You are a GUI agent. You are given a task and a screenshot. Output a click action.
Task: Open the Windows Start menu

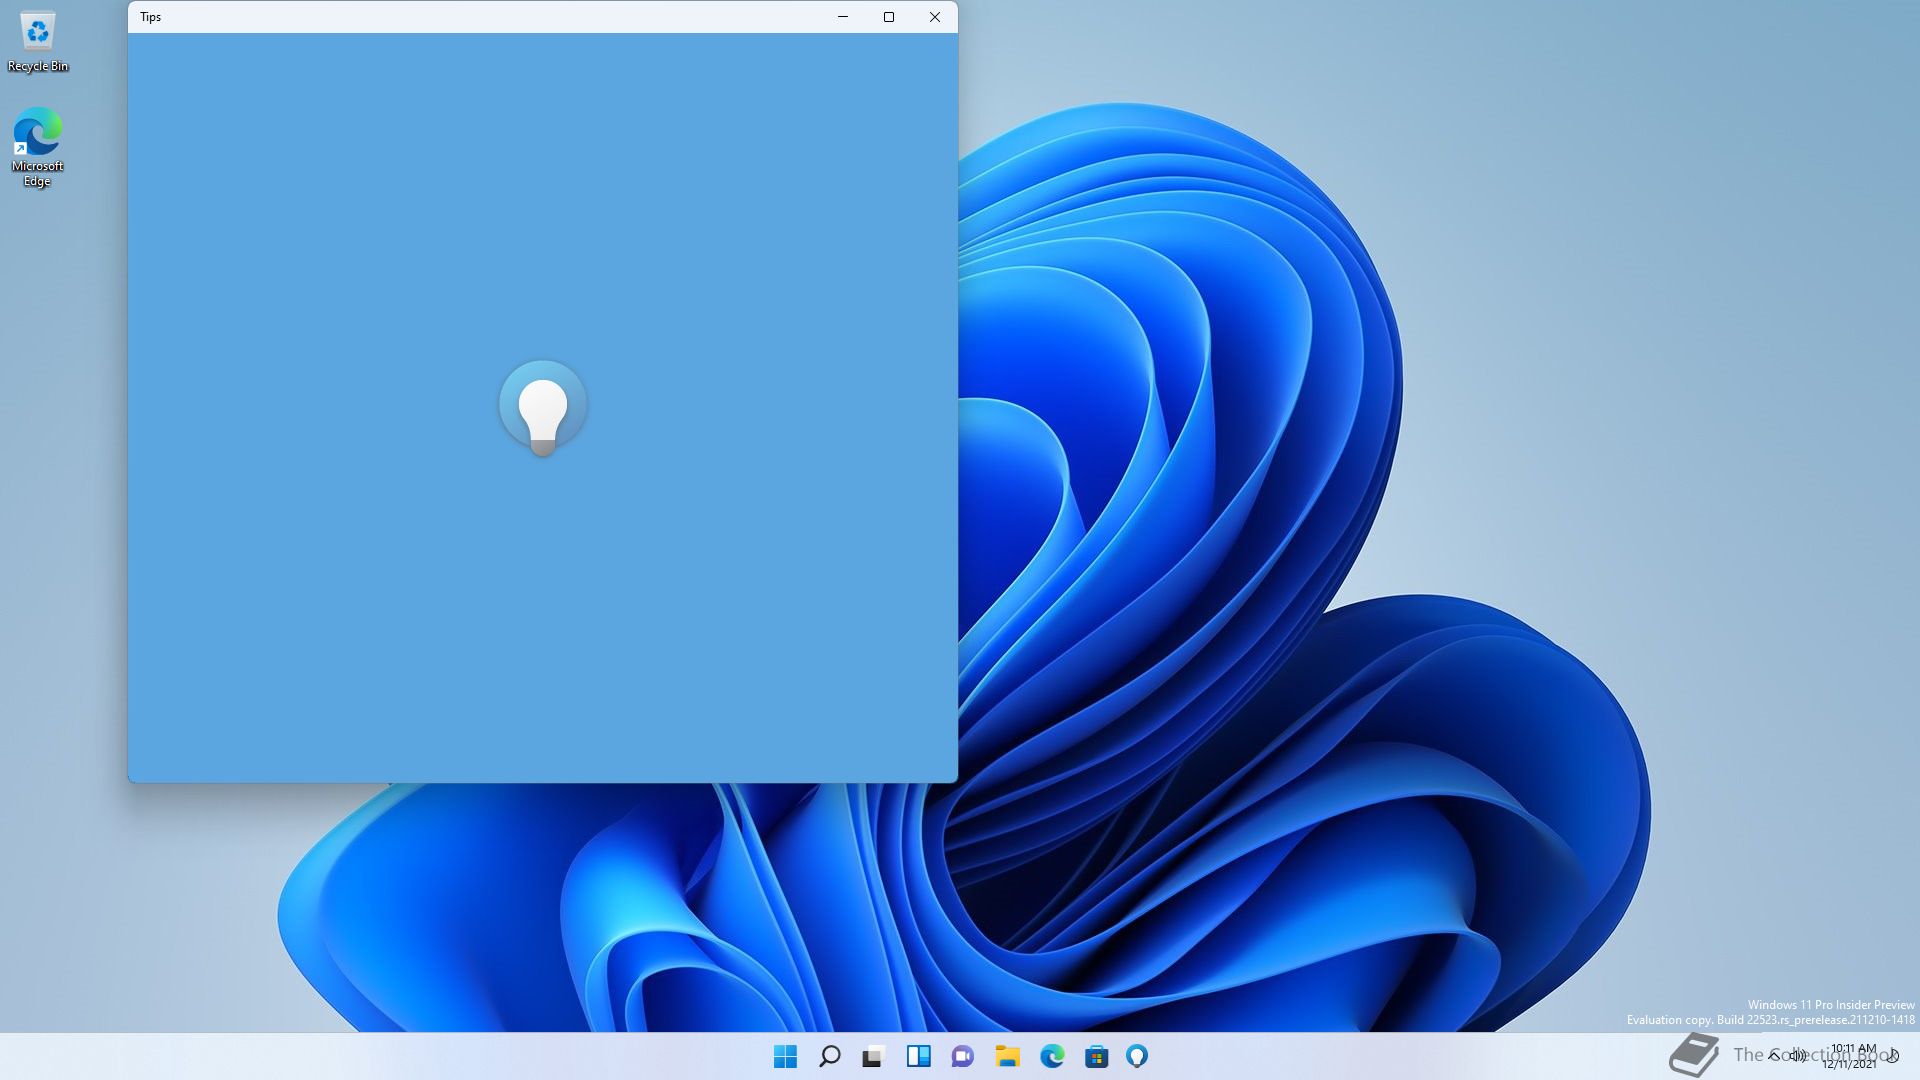tap(785, 1056)
